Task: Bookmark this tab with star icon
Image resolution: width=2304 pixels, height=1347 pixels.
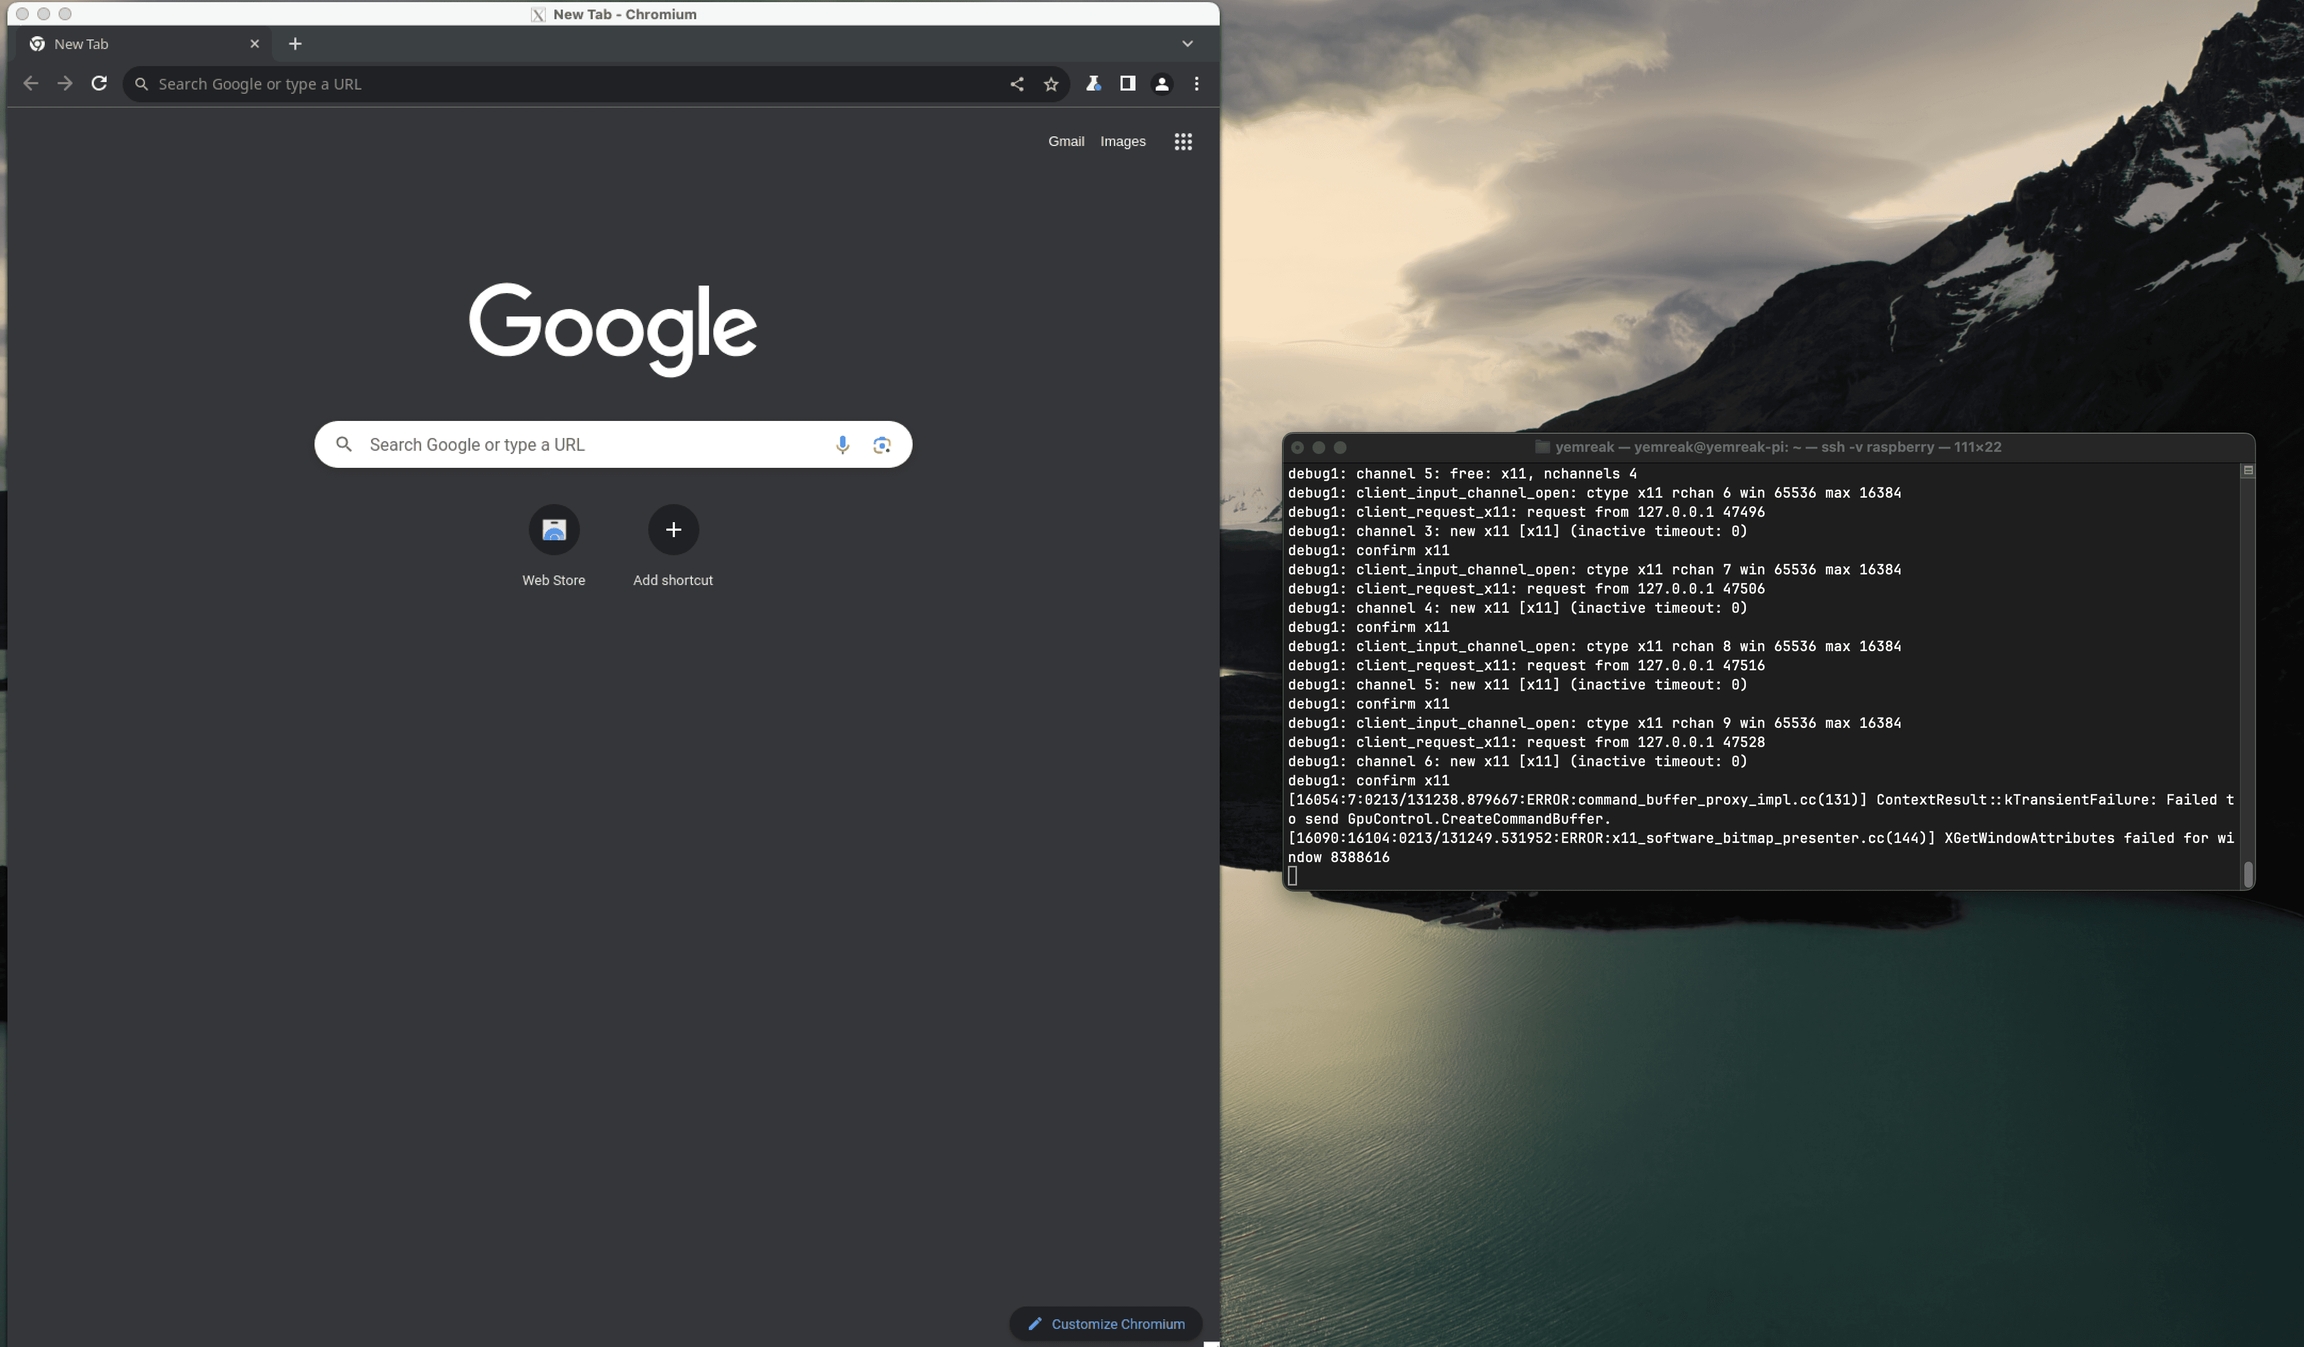Action: point(1051,84)
